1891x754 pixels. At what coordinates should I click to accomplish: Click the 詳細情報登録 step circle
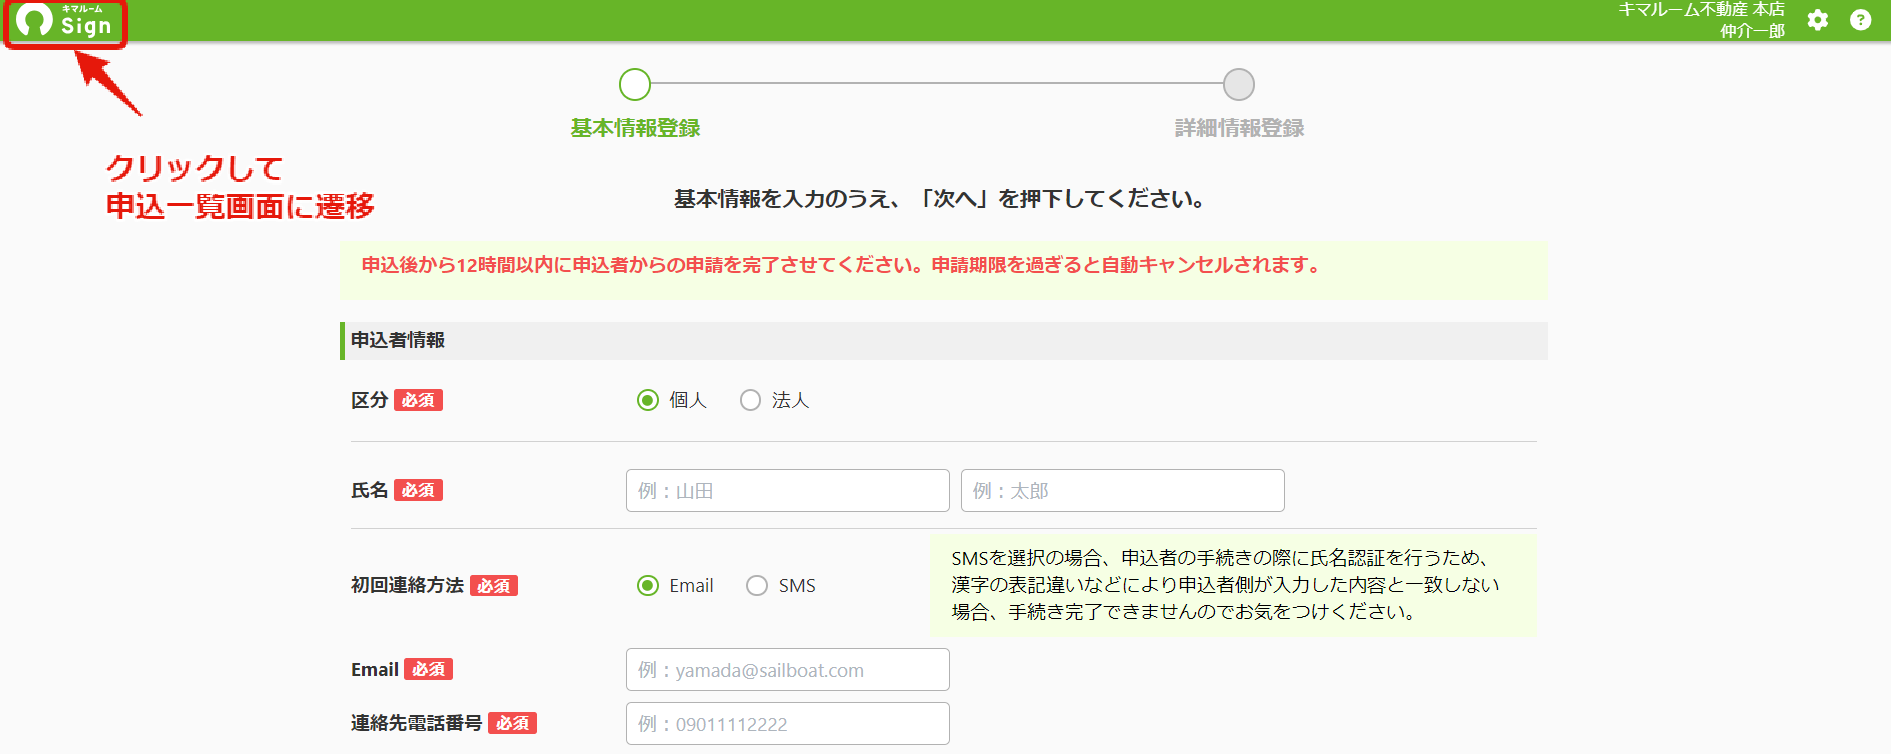[x=1239, y=84]
